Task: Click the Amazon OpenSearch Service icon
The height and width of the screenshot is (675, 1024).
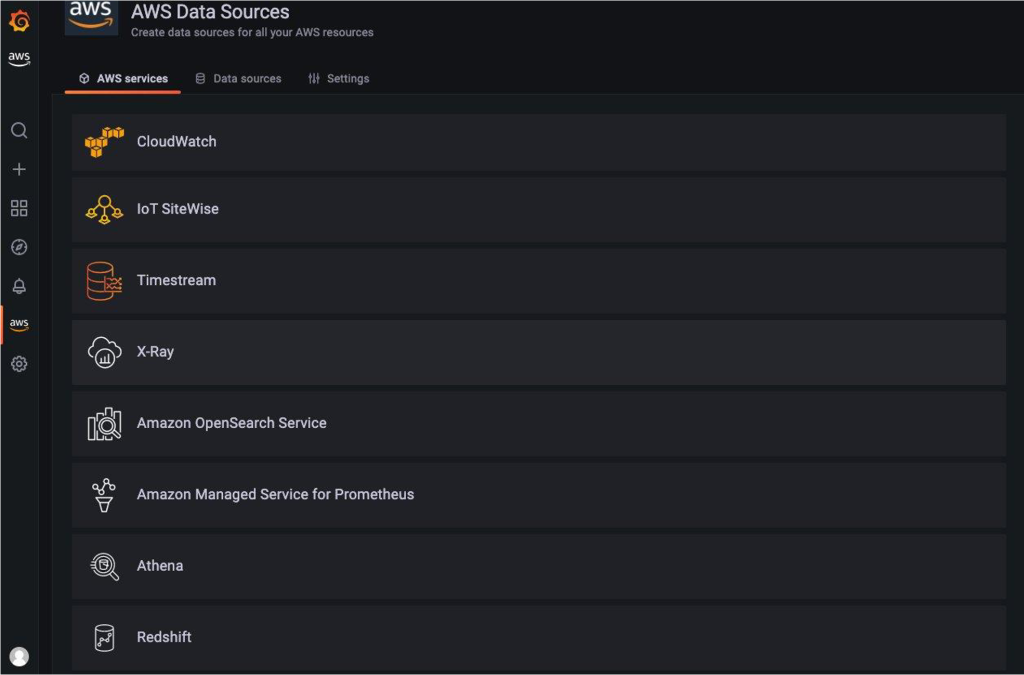Action: [x=104, y=424]
